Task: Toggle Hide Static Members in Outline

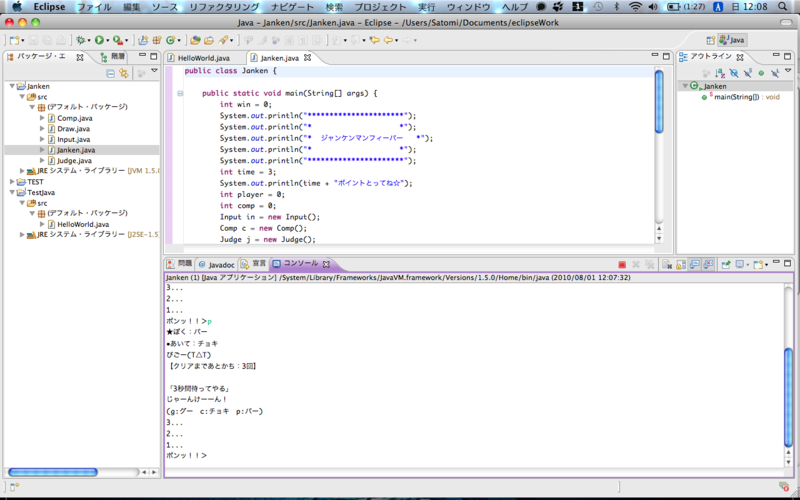Action: click(x=747, y=73)
